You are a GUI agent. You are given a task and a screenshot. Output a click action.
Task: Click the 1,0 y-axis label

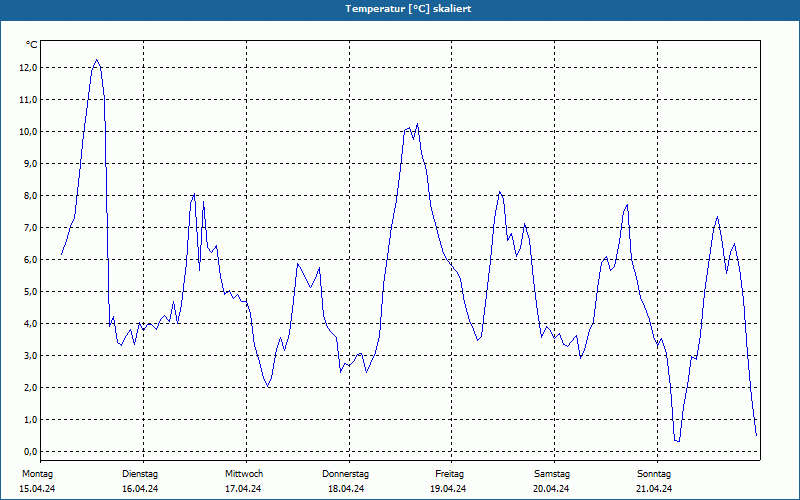click(29, 419)
